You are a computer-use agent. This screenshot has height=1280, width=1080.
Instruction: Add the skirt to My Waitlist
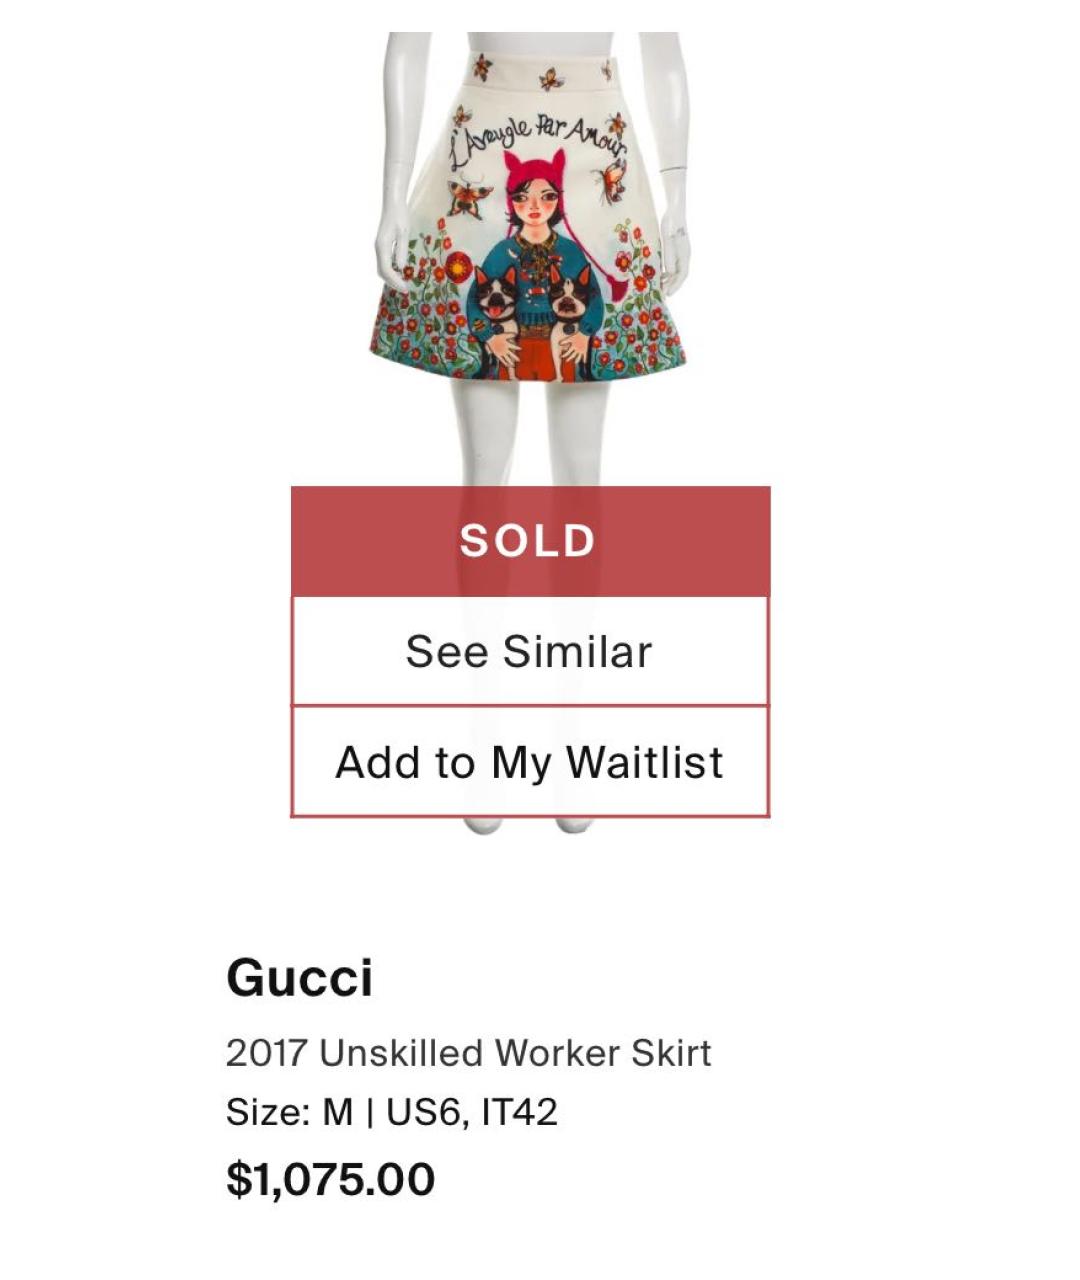coord(529,762)
